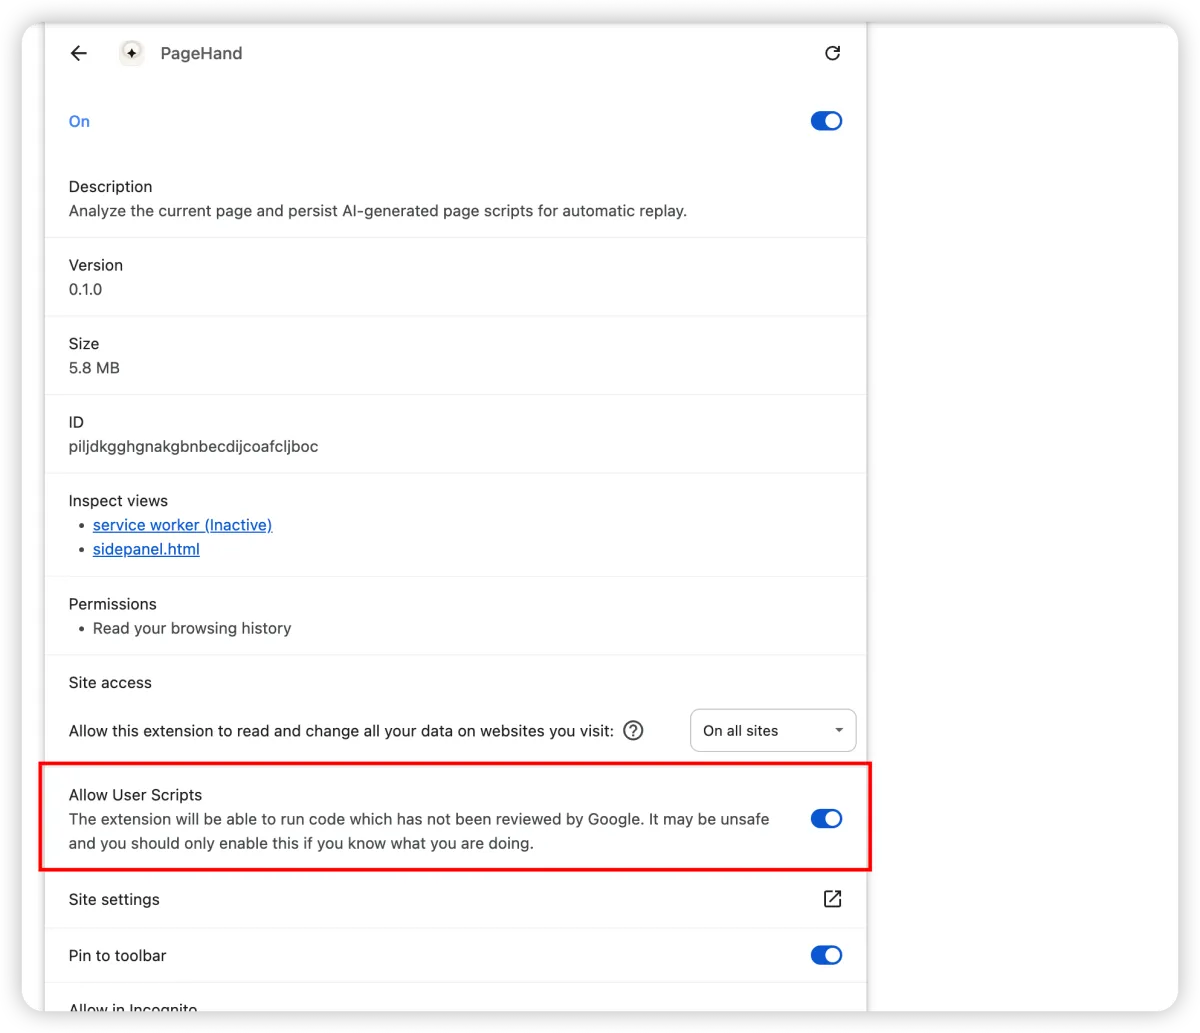Click the size value 5.8 MB
Image resolution: width=1200 pixels, height=1033 pixels.
[94, 368]
